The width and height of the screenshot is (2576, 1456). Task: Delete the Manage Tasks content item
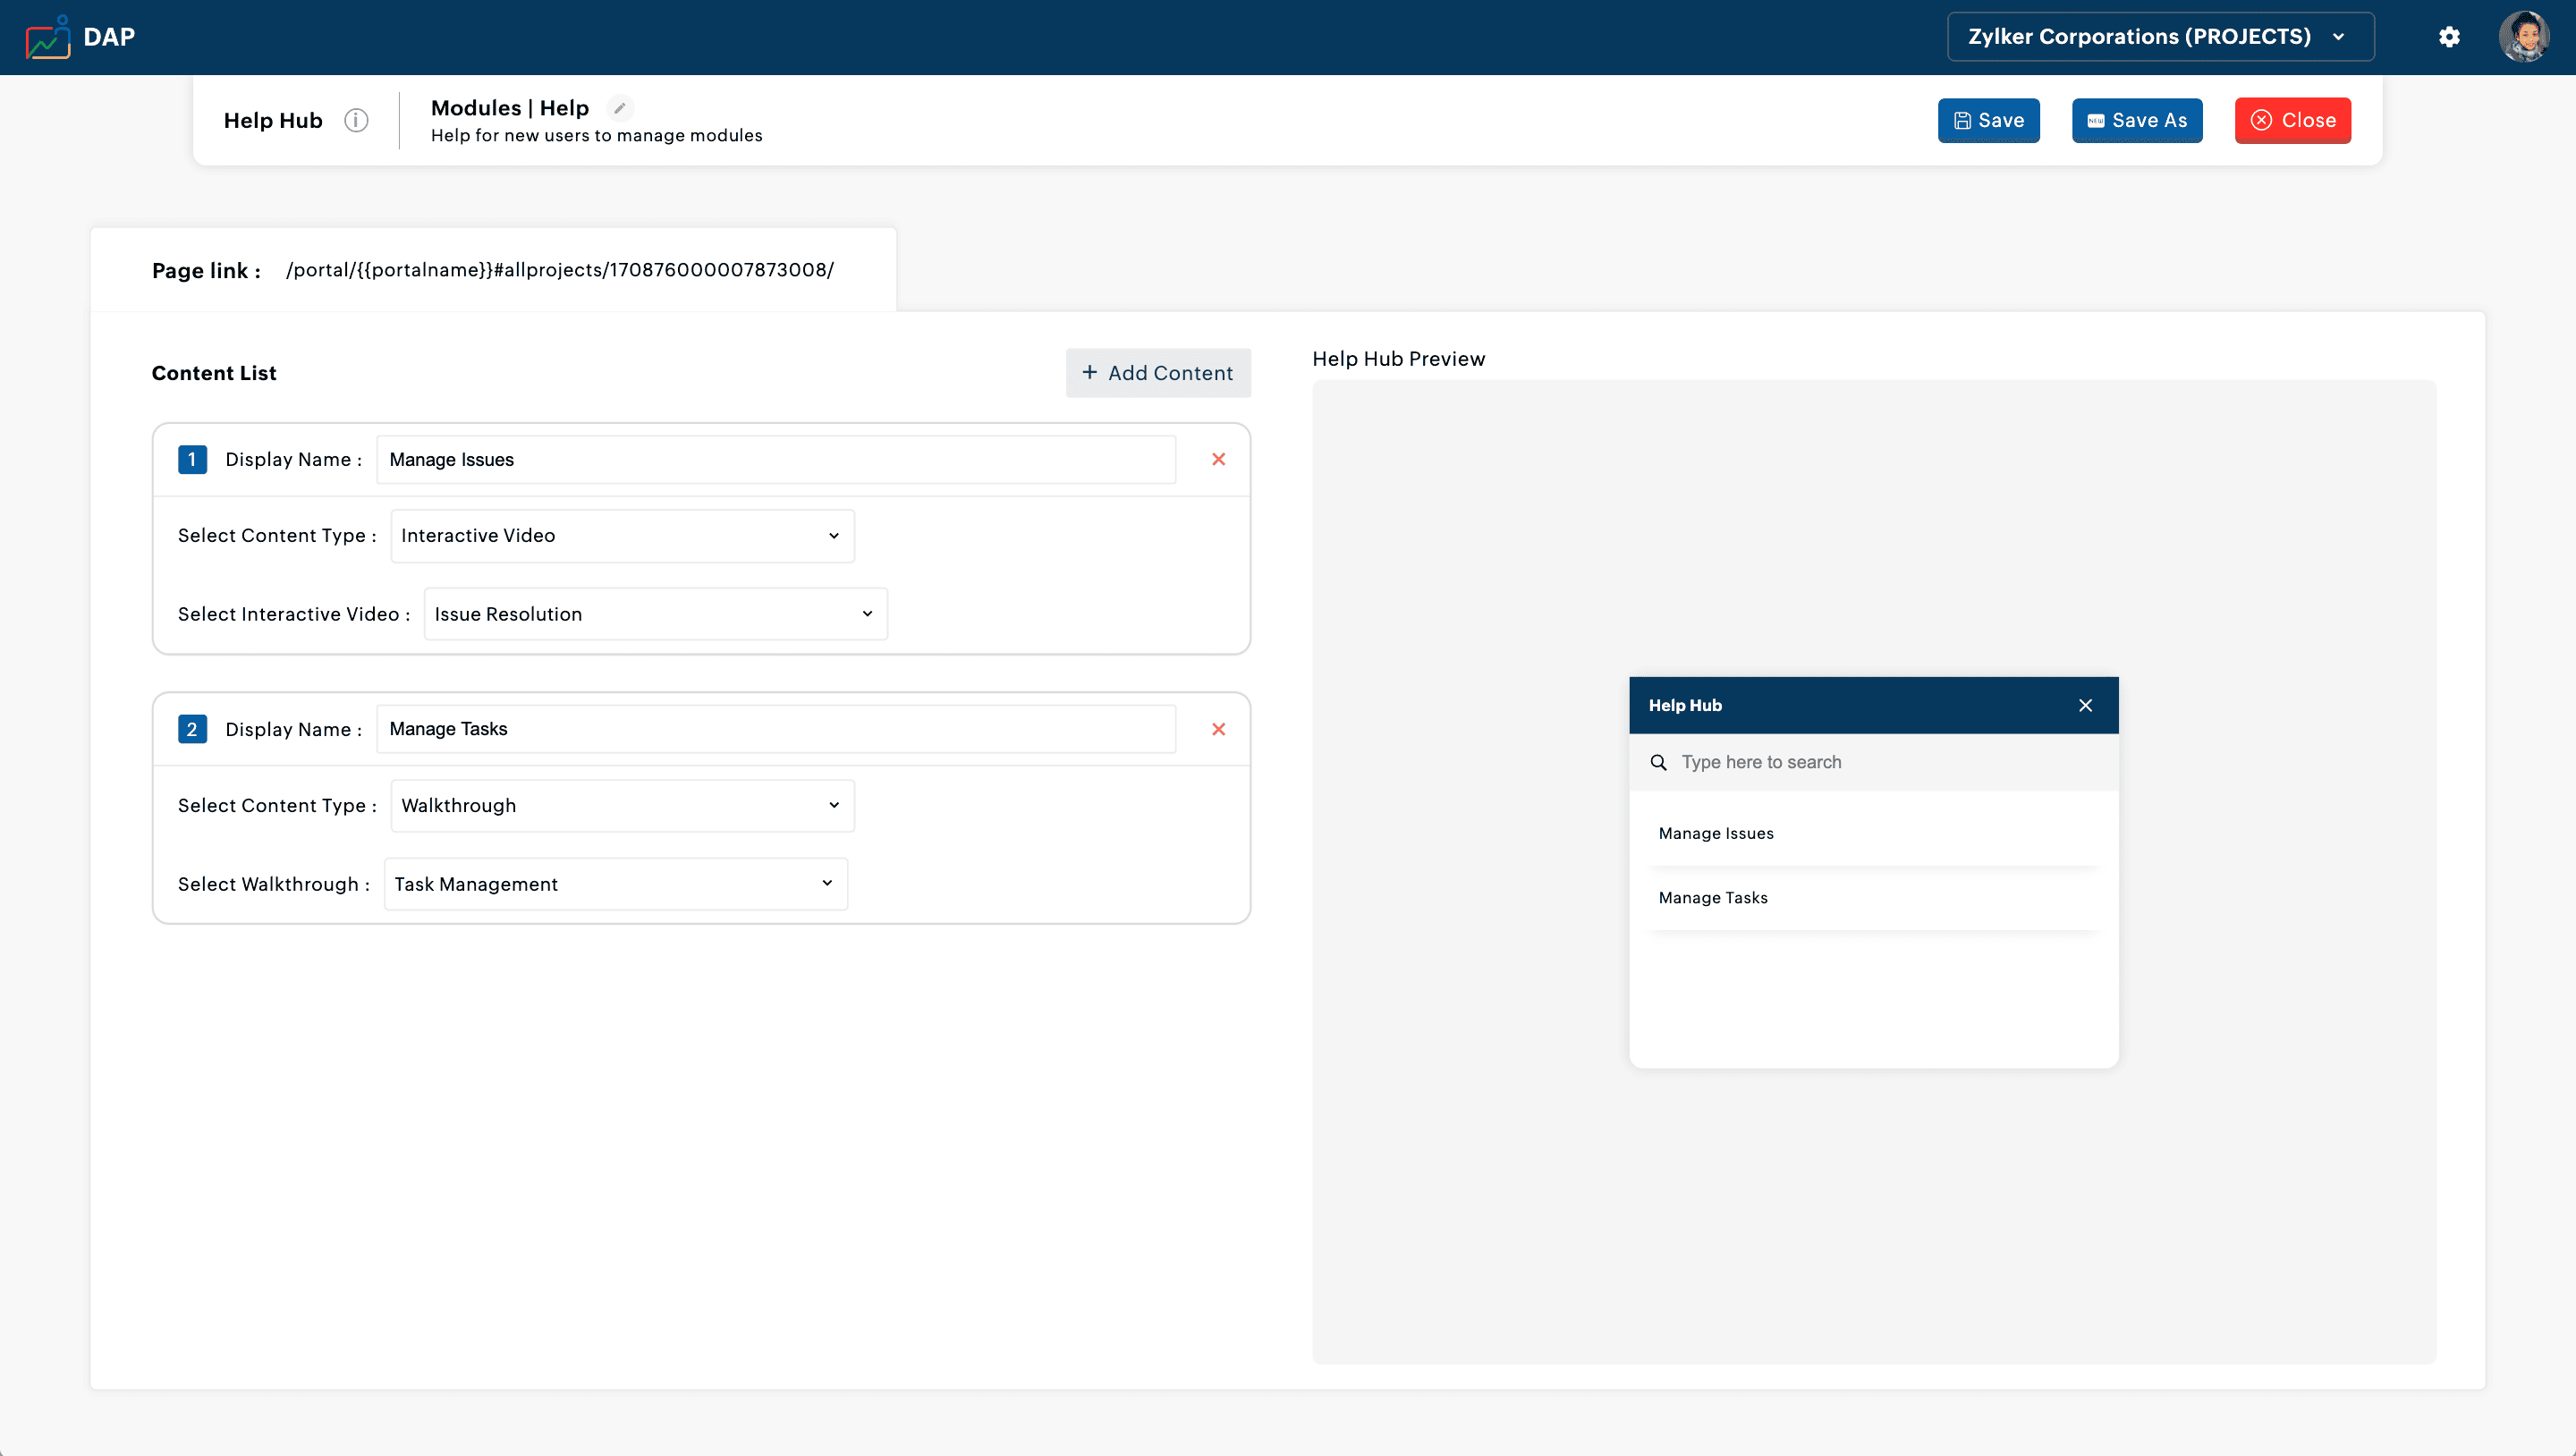click(1218, 729)
